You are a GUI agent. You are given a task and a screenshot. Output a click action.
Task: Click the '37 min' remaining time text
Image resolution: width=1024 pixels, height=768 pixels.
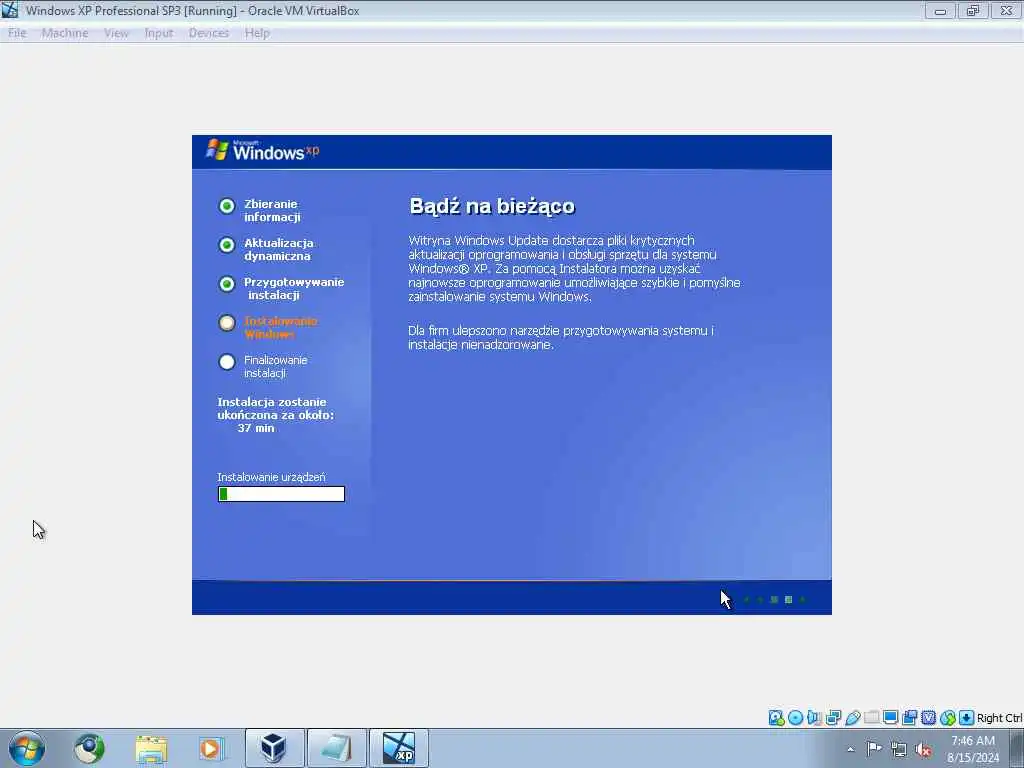256,428
